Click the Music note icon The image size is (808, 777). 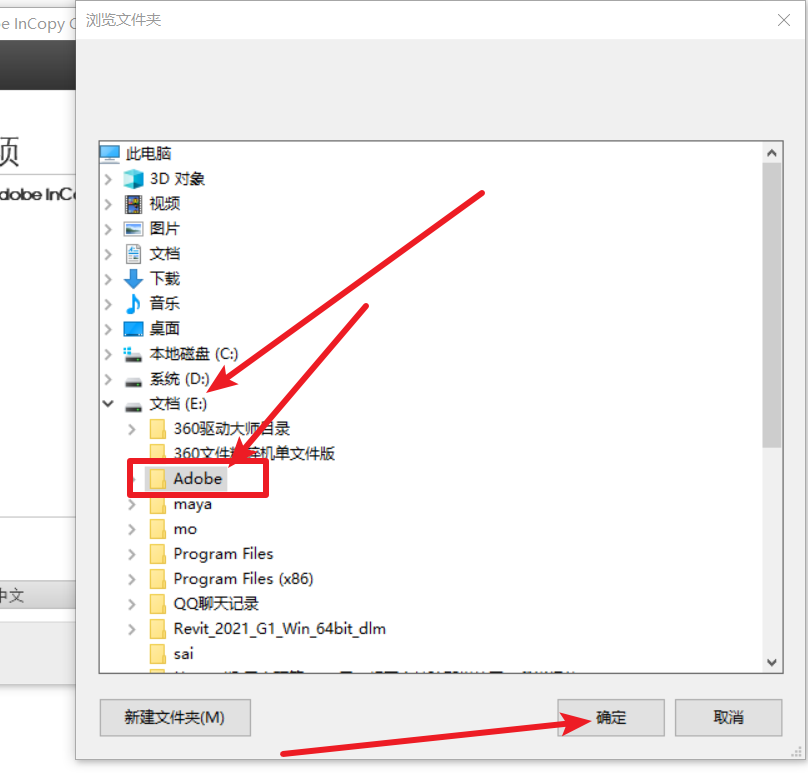133,303
